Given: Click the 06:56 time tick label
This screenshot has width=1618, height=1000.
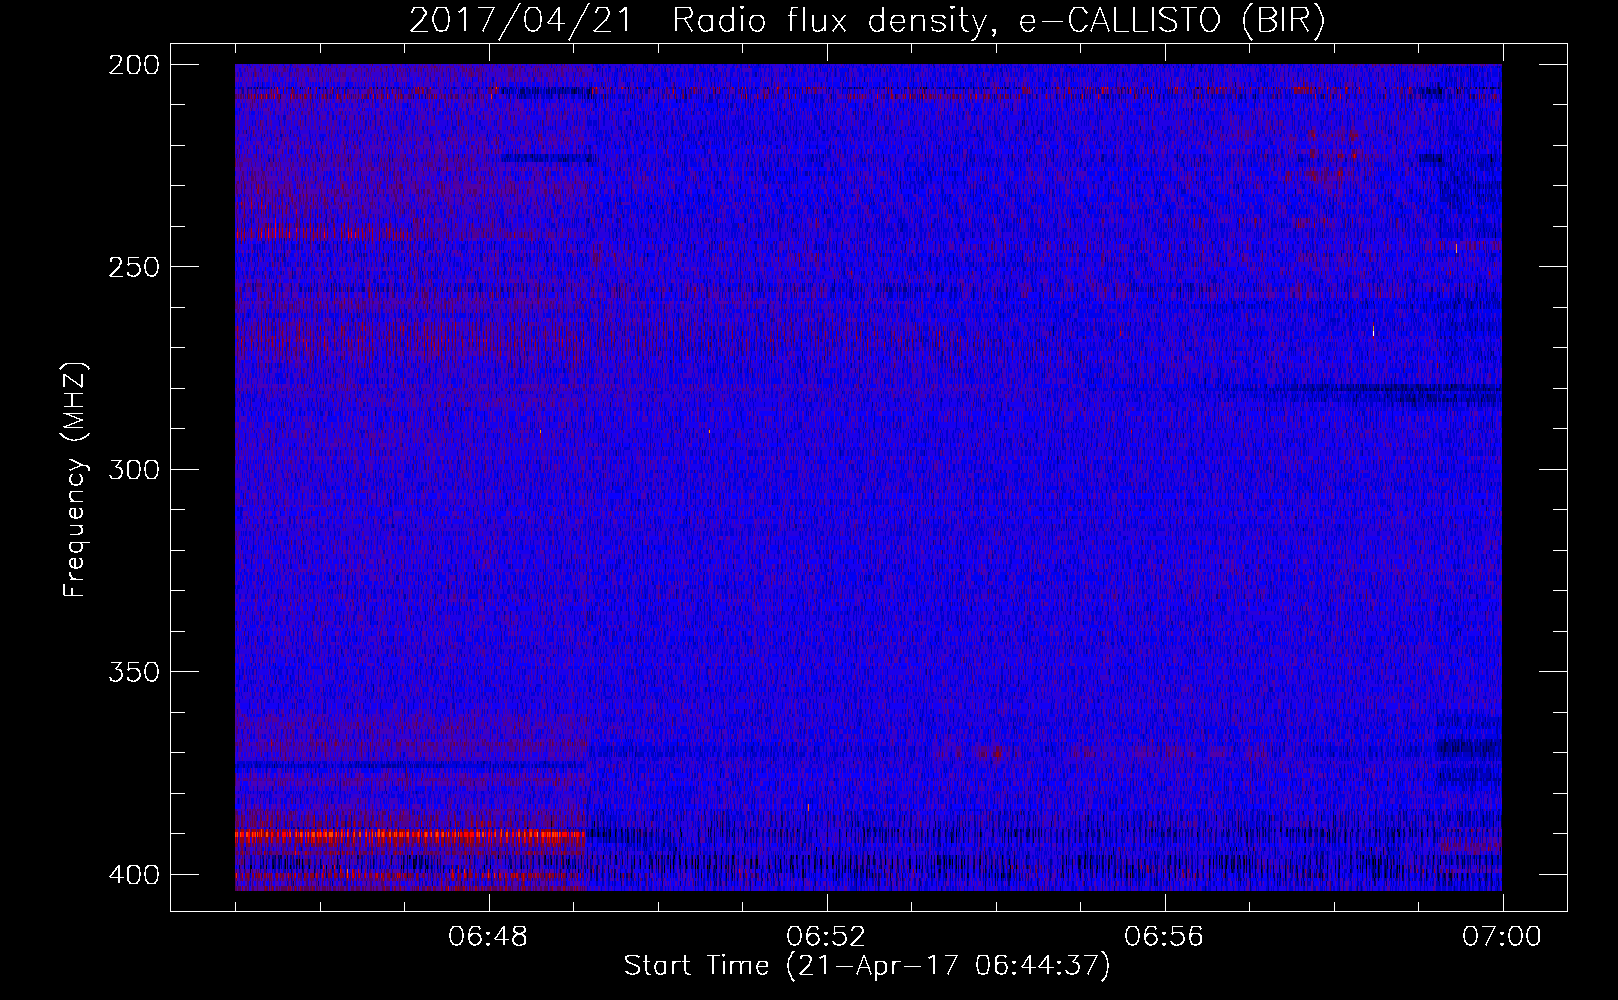Looking at the screenshot, I should pyautogui.click(x=1164, y=937).
